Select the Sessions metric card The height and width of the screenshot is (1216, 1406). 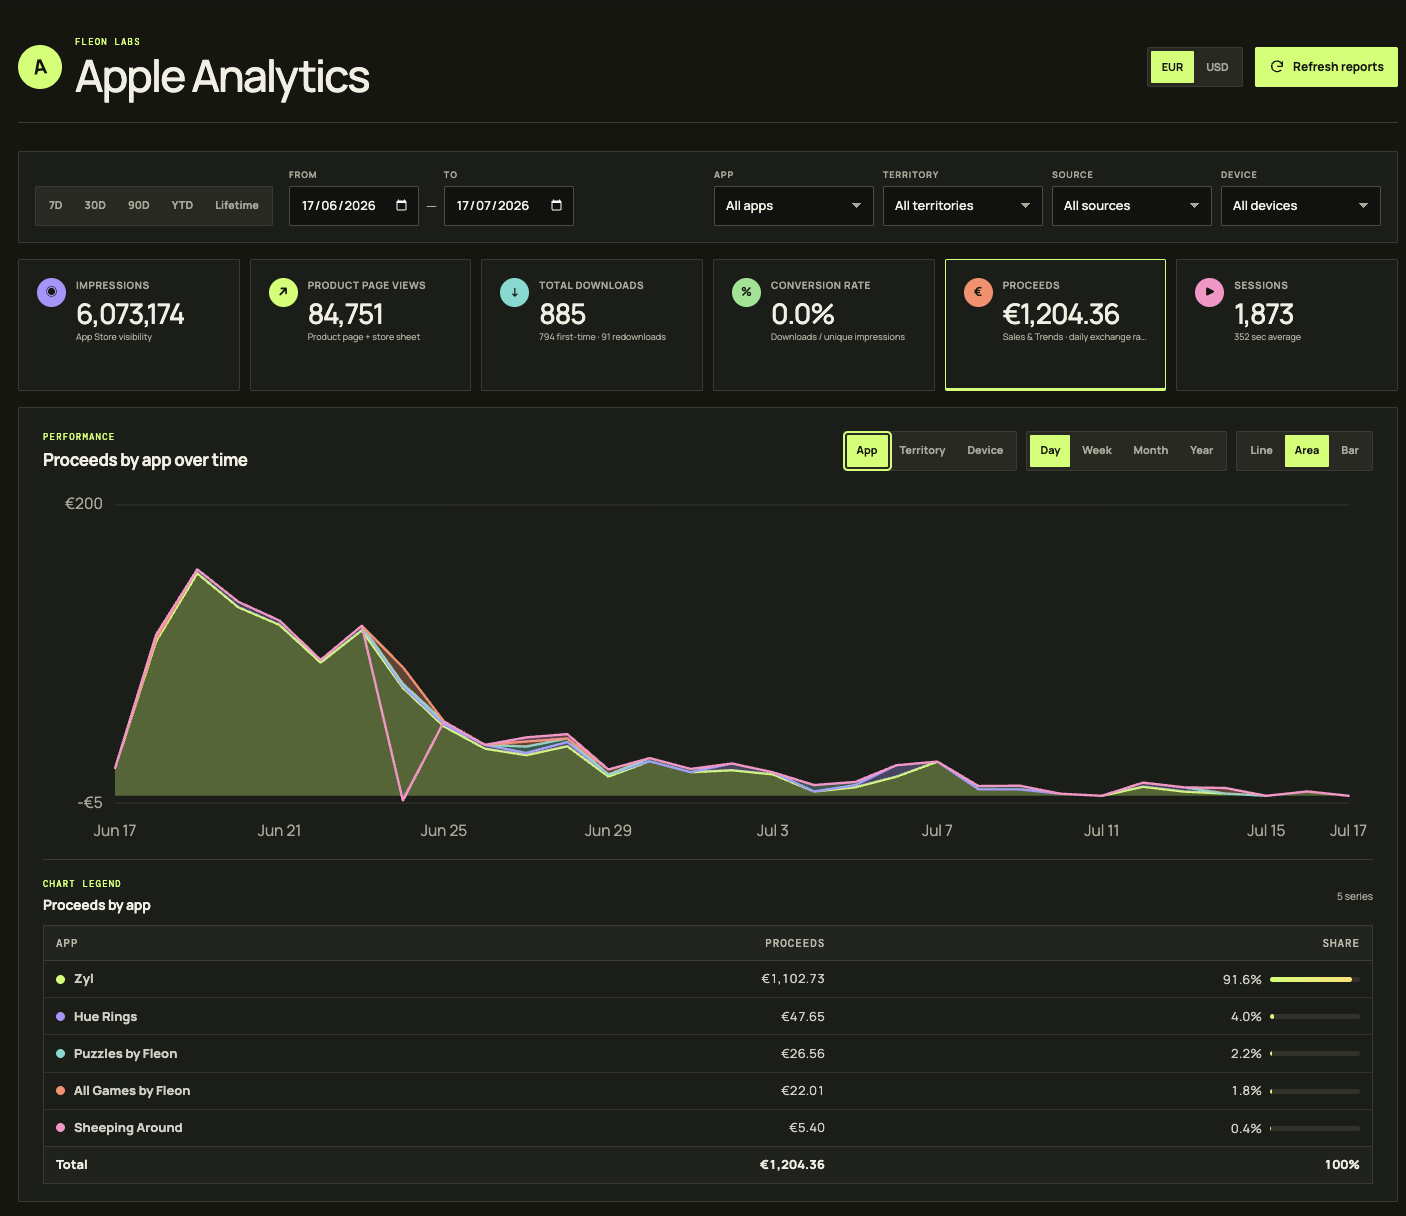(x=1287, y=325)
